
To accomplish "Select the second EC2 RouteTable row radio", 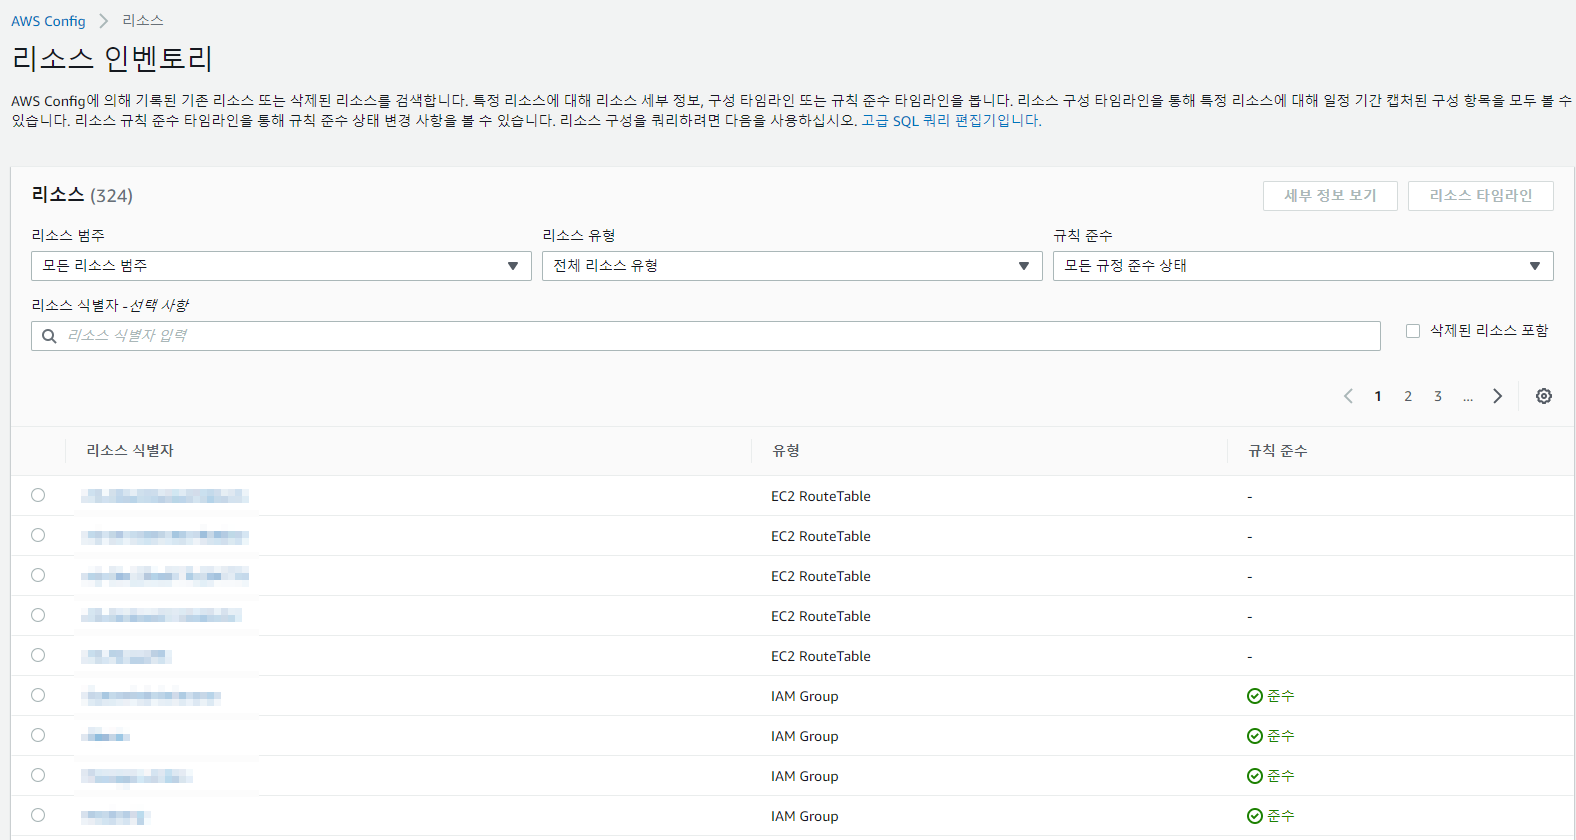I will click(38, 535).
